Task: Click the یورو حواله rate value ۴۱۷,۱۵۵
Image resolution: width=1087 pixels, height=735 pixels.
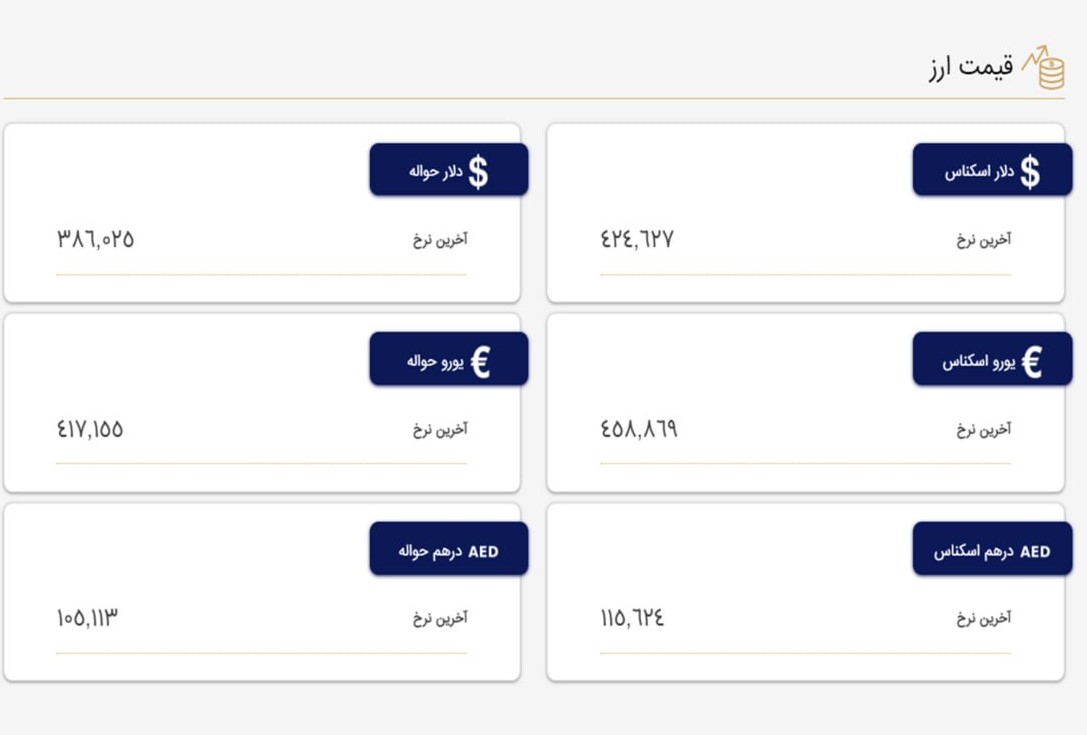Action: (90, 429)
